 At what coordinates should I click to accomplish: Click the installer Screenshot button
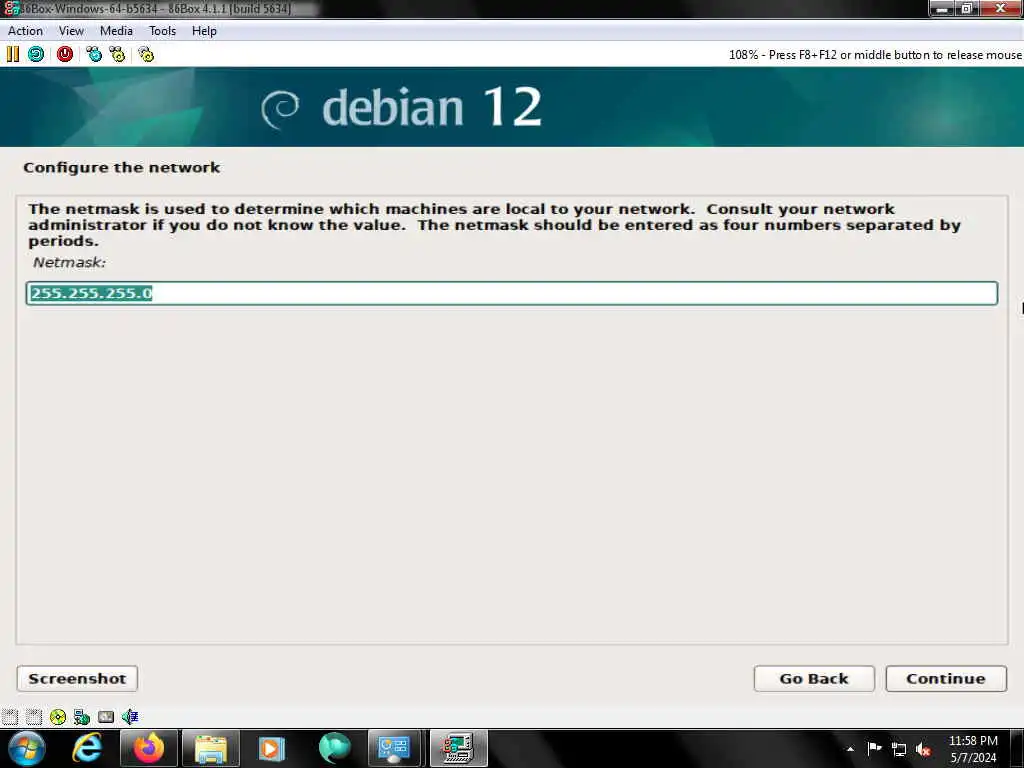77,679
